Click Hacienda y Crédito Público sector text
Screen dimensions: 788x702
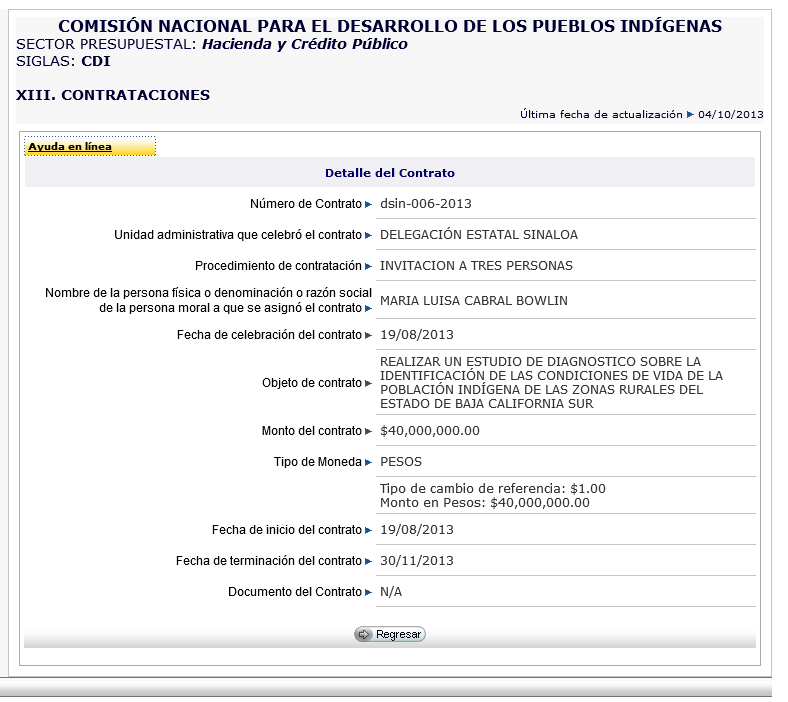coord(305,45)
